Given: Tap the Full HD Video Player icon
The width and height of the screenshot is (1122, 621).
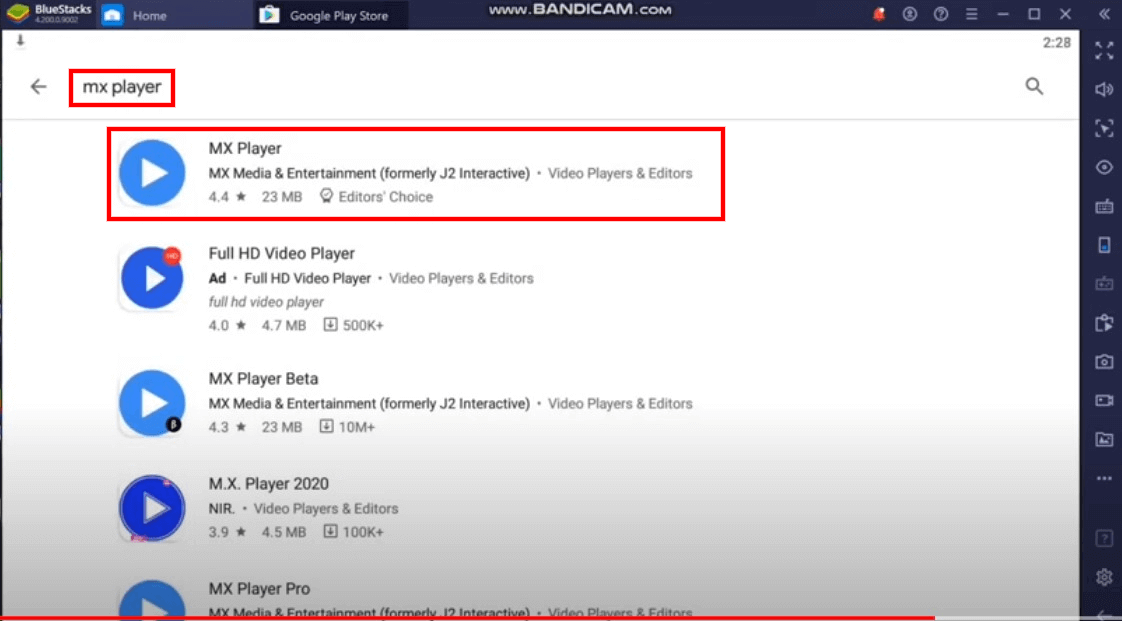Looking at the screenshot, I should click(x=152, y=278).
